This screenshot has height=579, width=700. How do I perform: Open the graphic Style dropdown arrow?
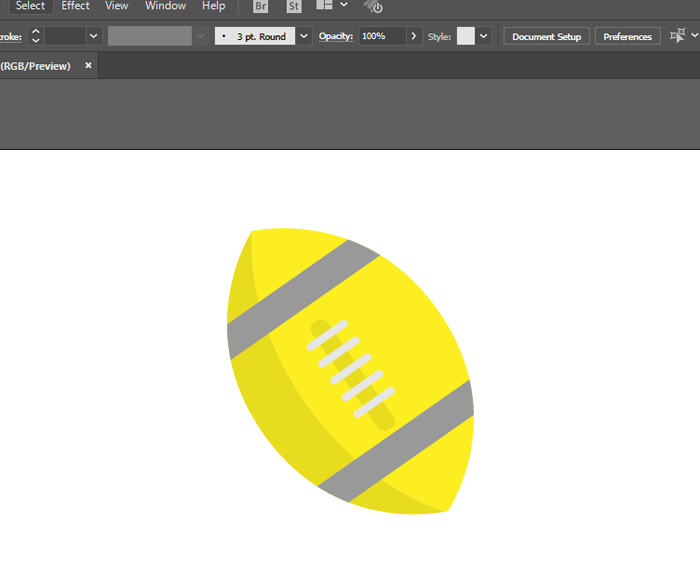coord(484,36)
